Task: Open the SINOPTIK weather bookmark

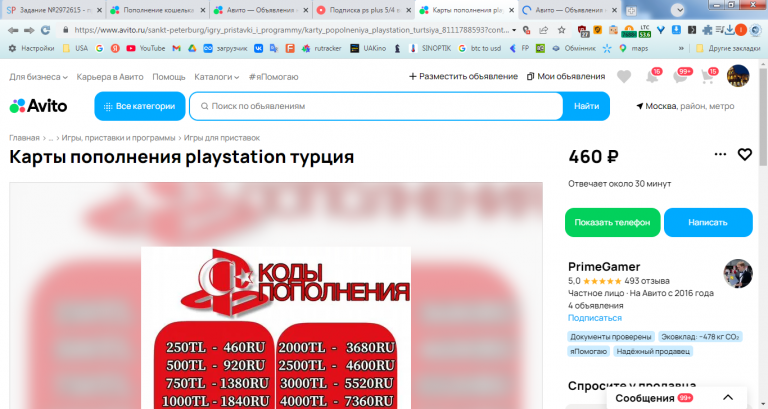Action: tap(431, 48)
